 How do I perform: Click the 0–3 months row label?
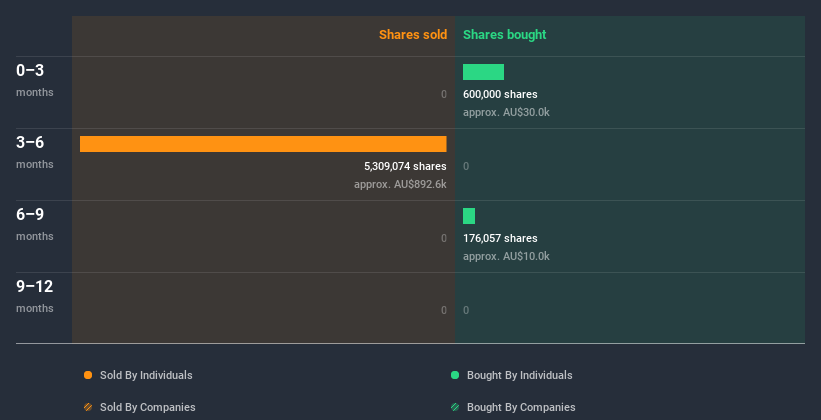(x=35, y=80)
